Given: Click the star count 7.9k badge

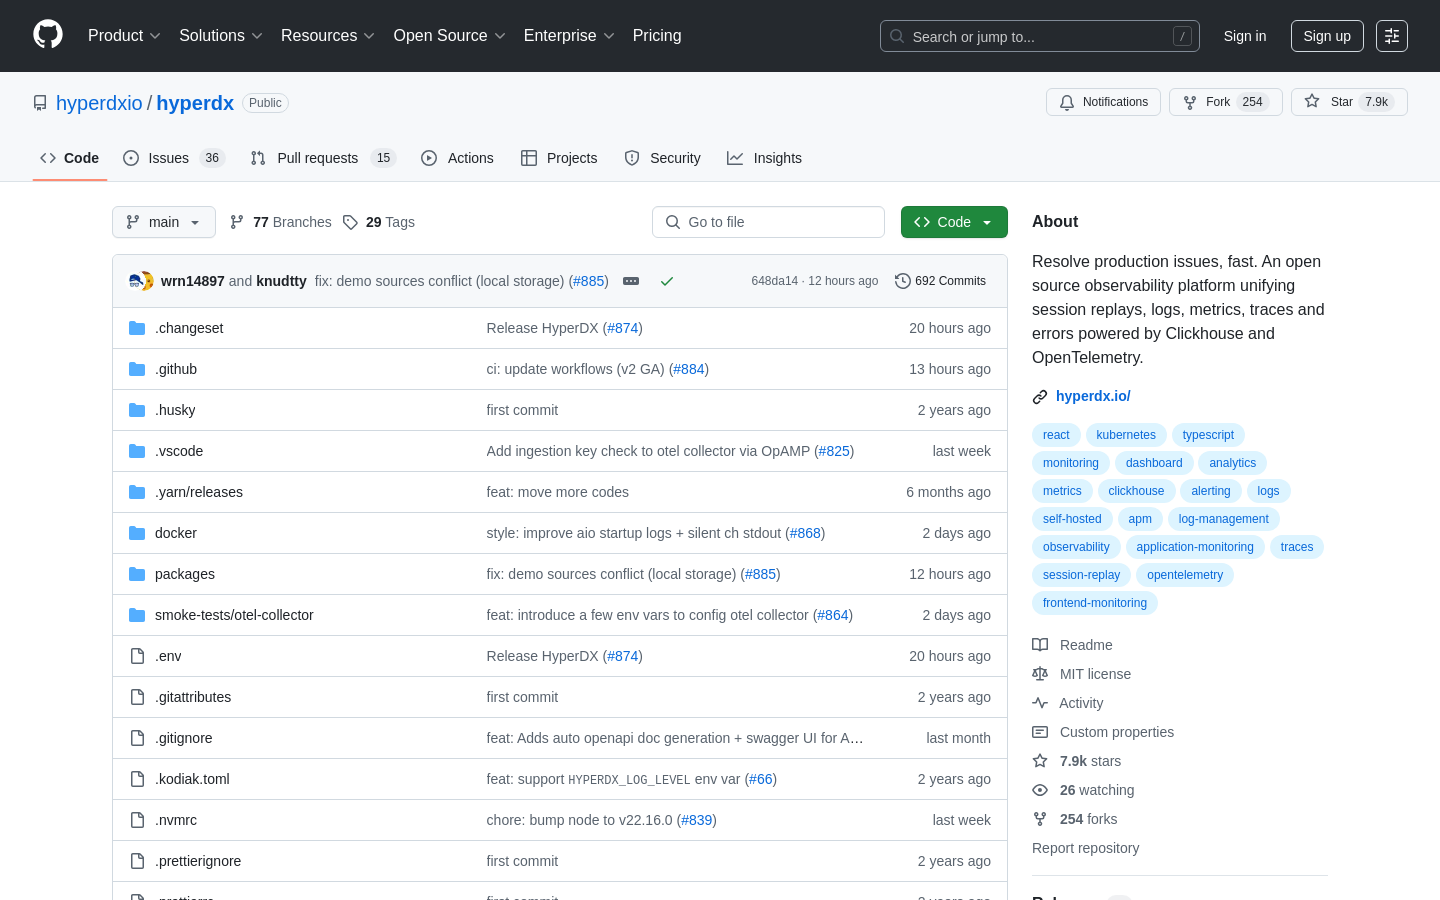Looking at the screenshot, I should click(1377, 102).
